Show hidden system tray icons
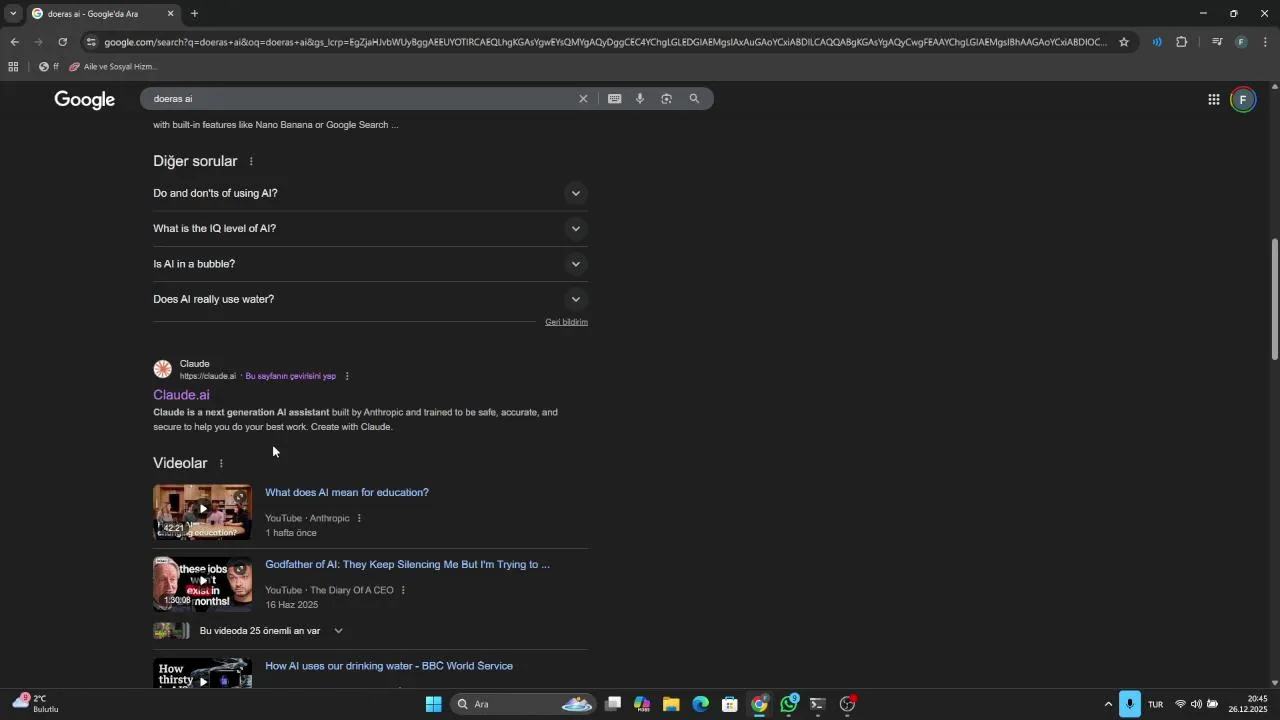This screenshot has width=1280, height=720. click(1108, 704)
